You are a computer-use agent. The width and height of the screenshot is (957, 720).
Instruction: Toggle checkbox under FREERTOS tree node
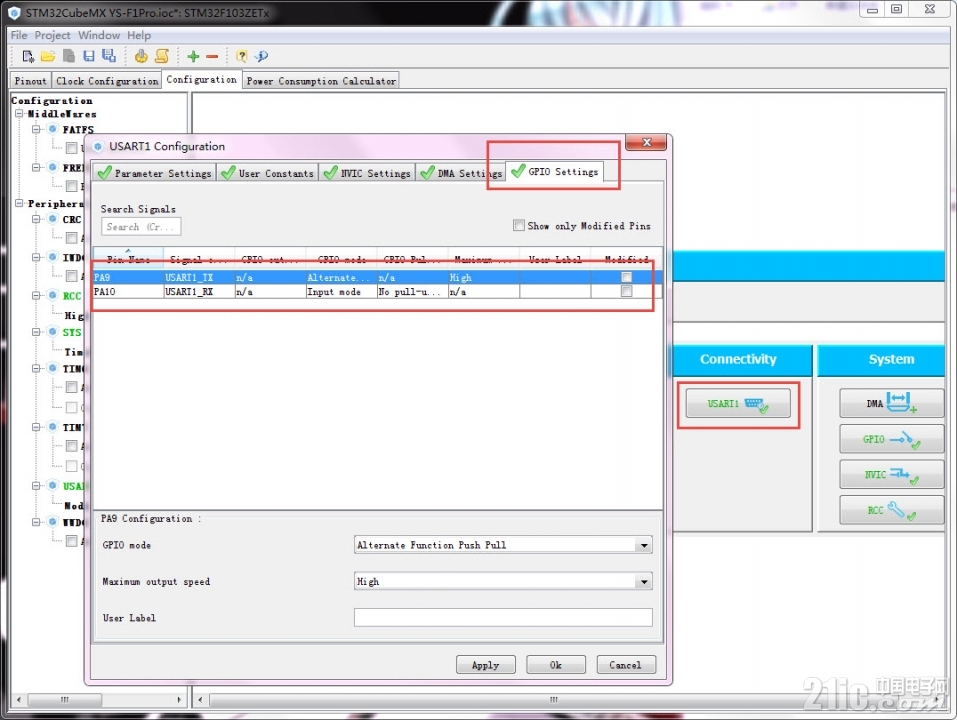[71, 185]
